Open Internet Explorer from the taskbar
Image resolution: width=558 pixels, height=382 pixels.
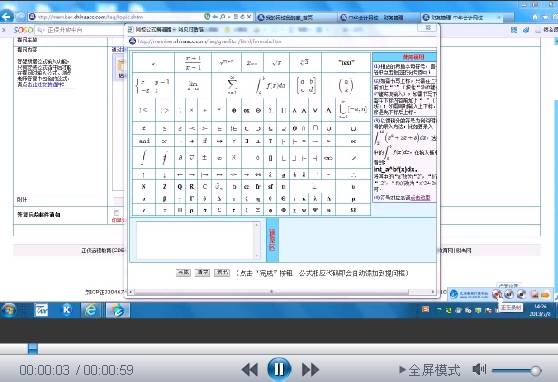[x=91, y=310]
